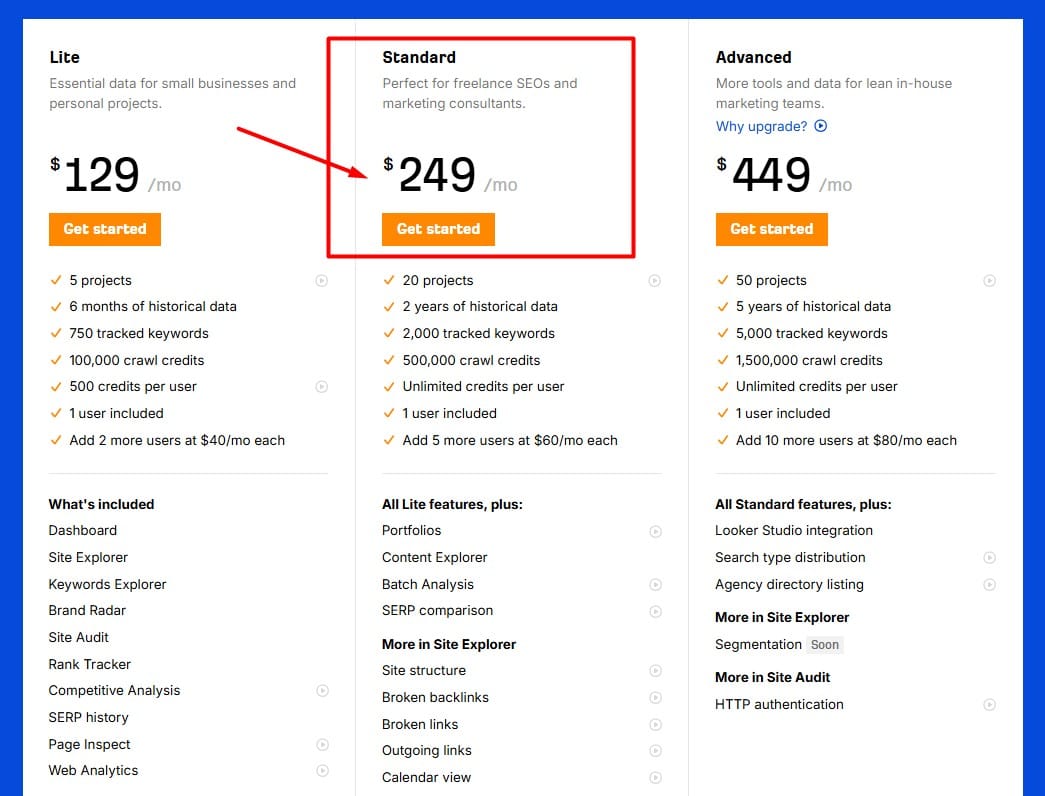The image size is (1045, 796).
Task: Click the play icon next to "Batch Analysis"
Action: (656, 584)
